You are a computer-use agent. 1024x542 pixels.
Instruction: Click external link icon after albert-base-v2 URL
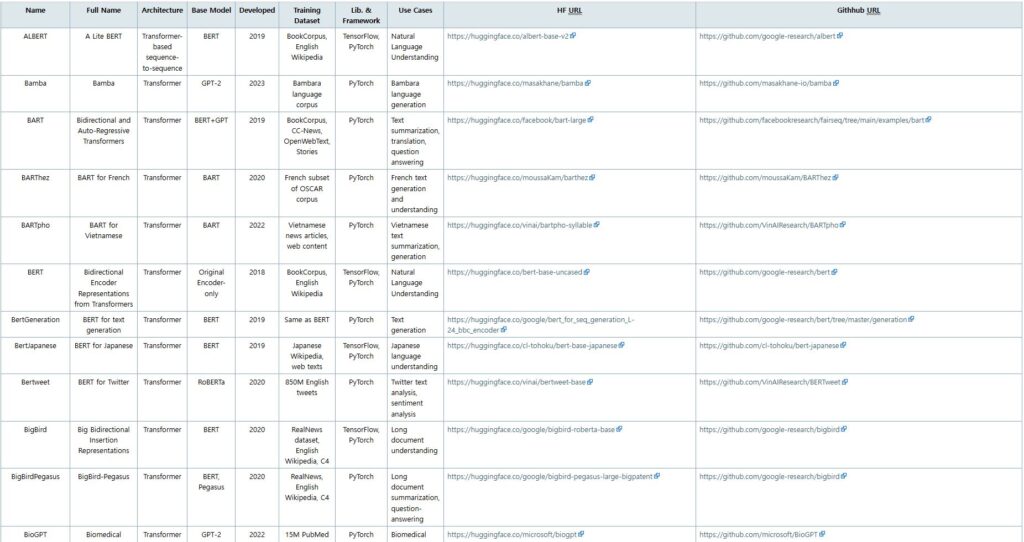(x=573, y=35)
